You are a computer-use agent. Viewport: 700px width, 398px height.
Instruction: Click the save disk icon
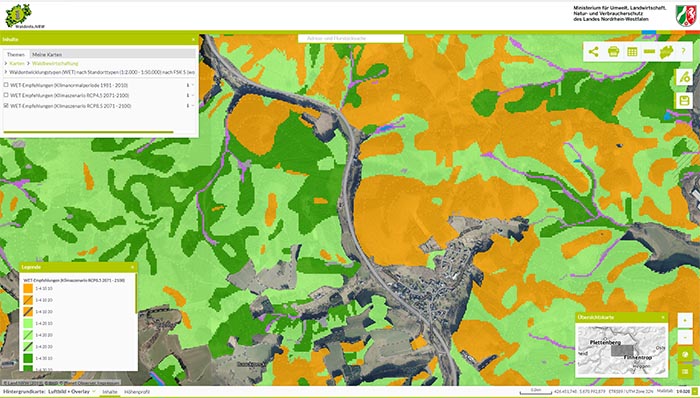coord(684,100)
